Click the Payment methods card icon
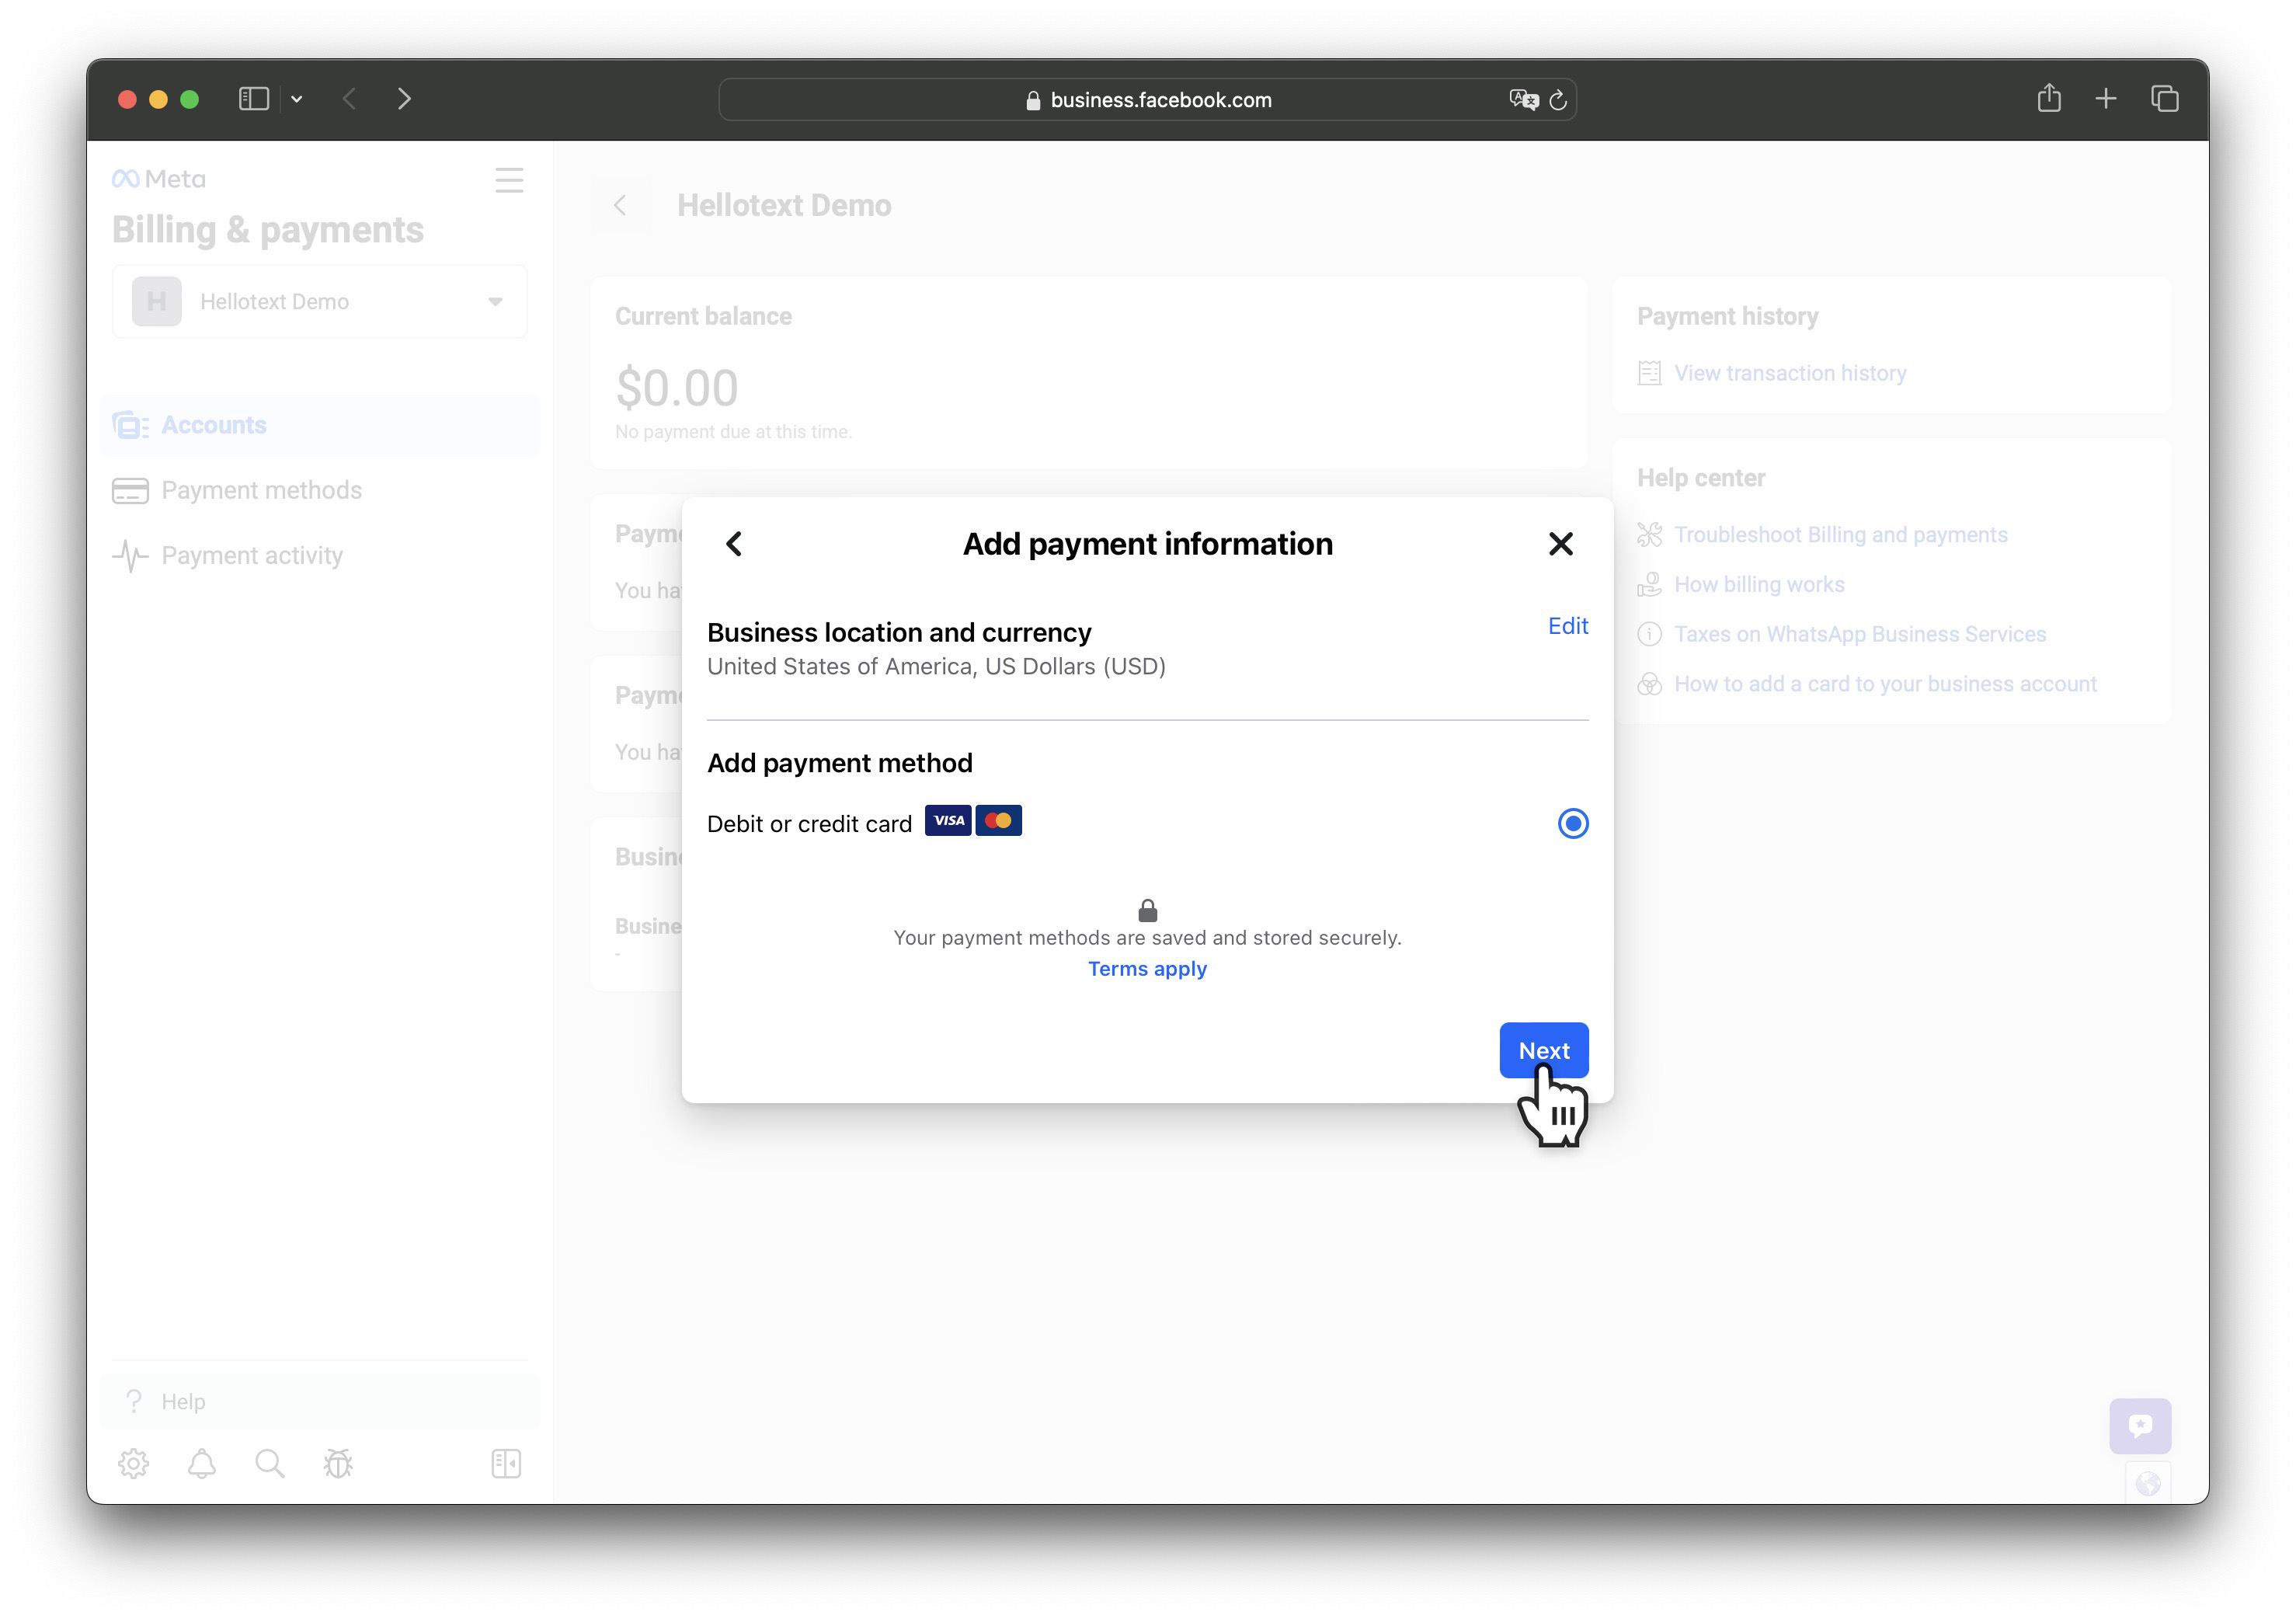The image size is (2296, 1619). click(x=130, y=490)
